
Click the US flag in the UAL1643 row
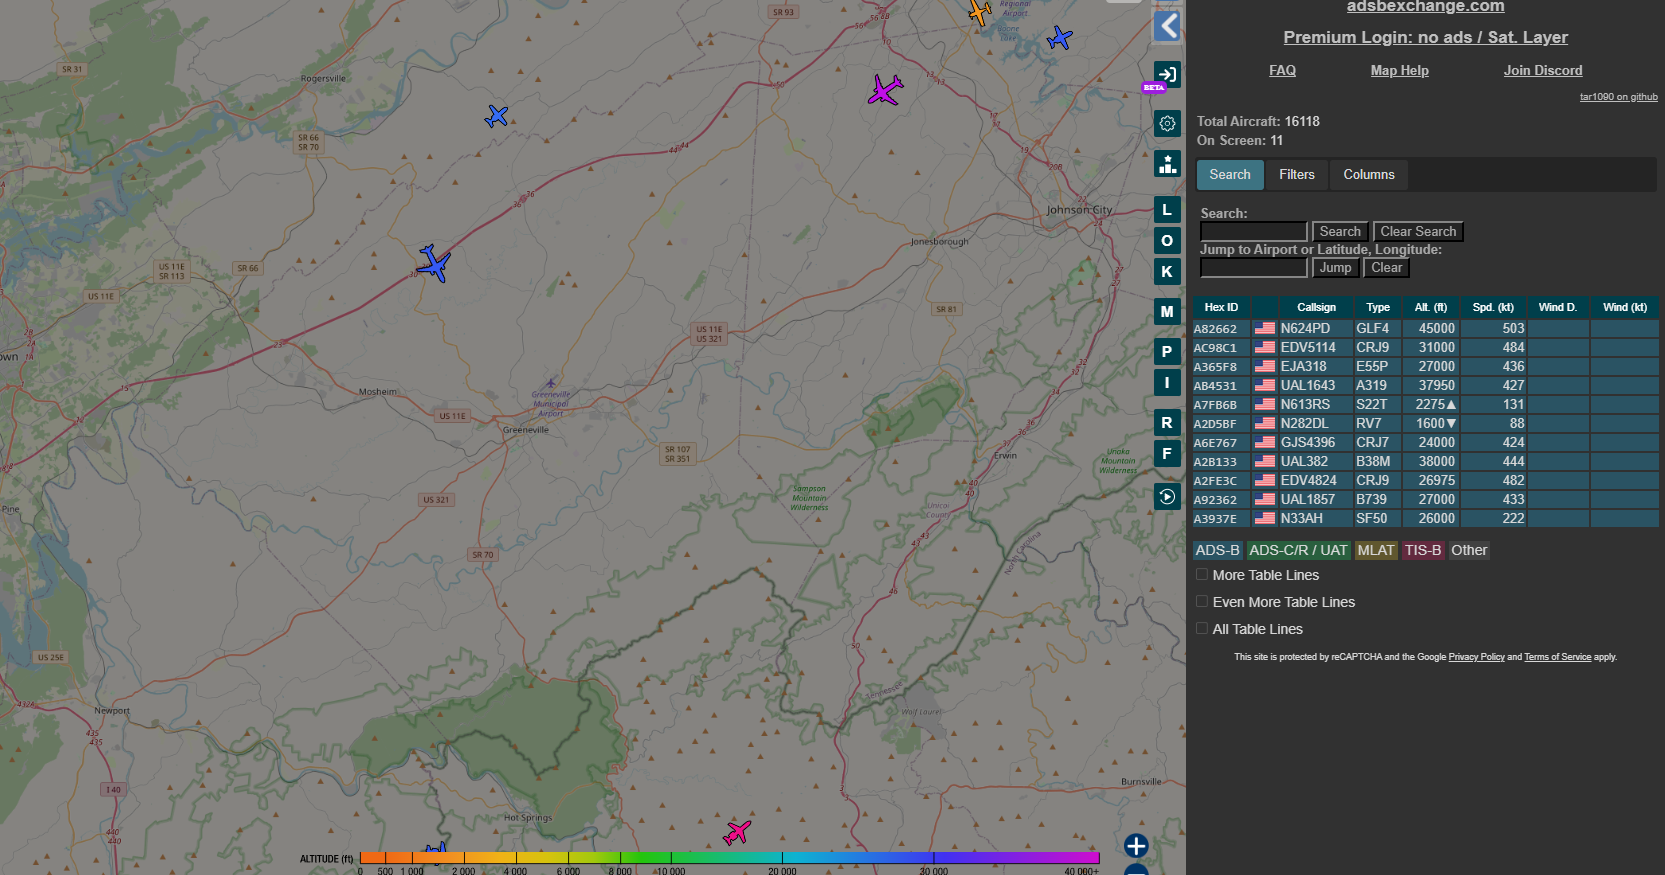click(x=1265, y=385)
